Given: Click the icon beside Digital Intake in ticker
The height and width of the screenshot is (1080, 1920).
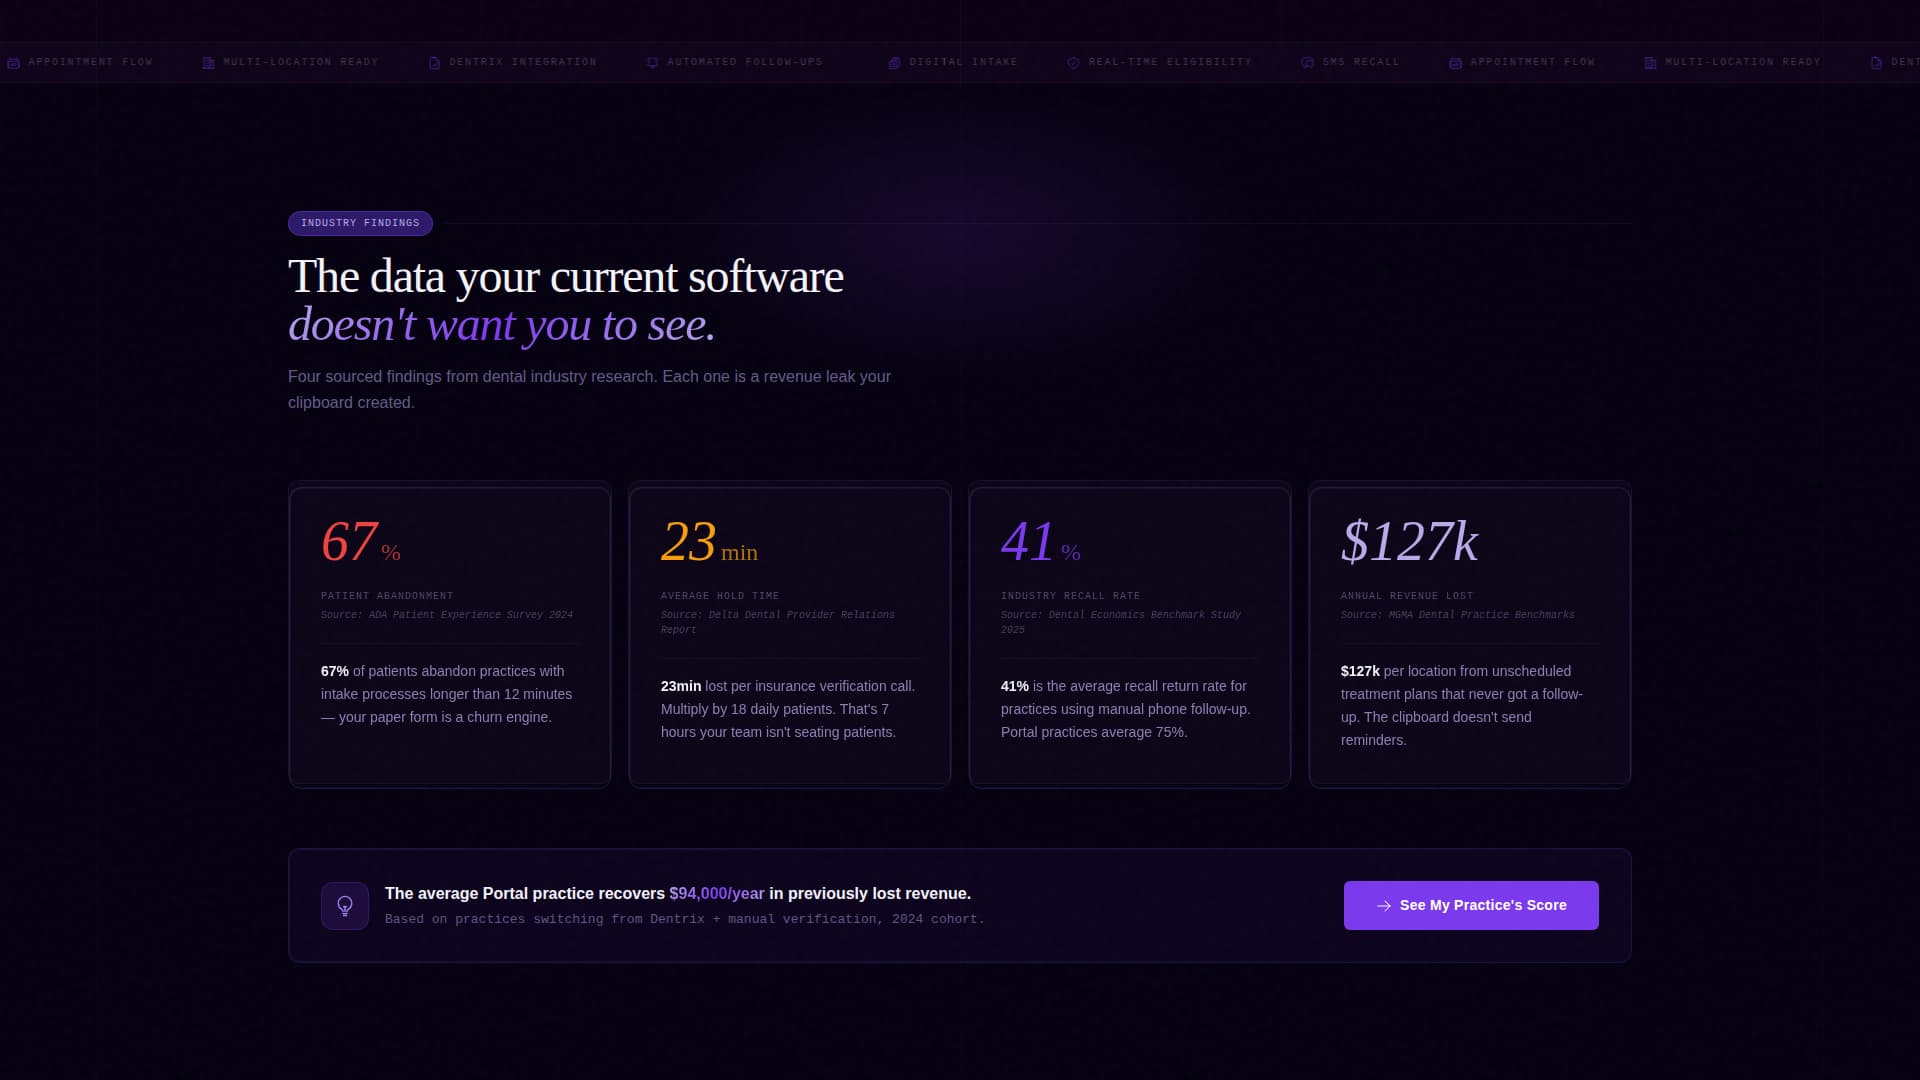Looking at the screenshot, I should click(x=895, y=62).
